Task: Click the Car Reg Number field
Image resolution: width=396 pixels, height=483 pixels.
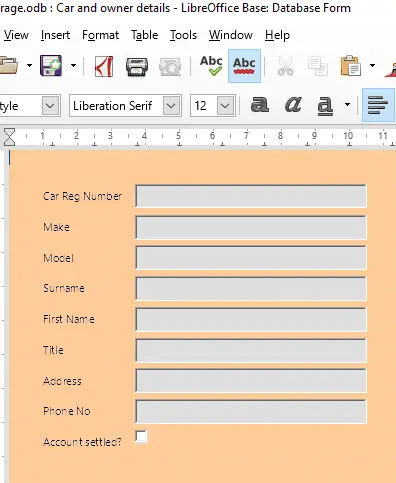Action: tap(251, 196)
